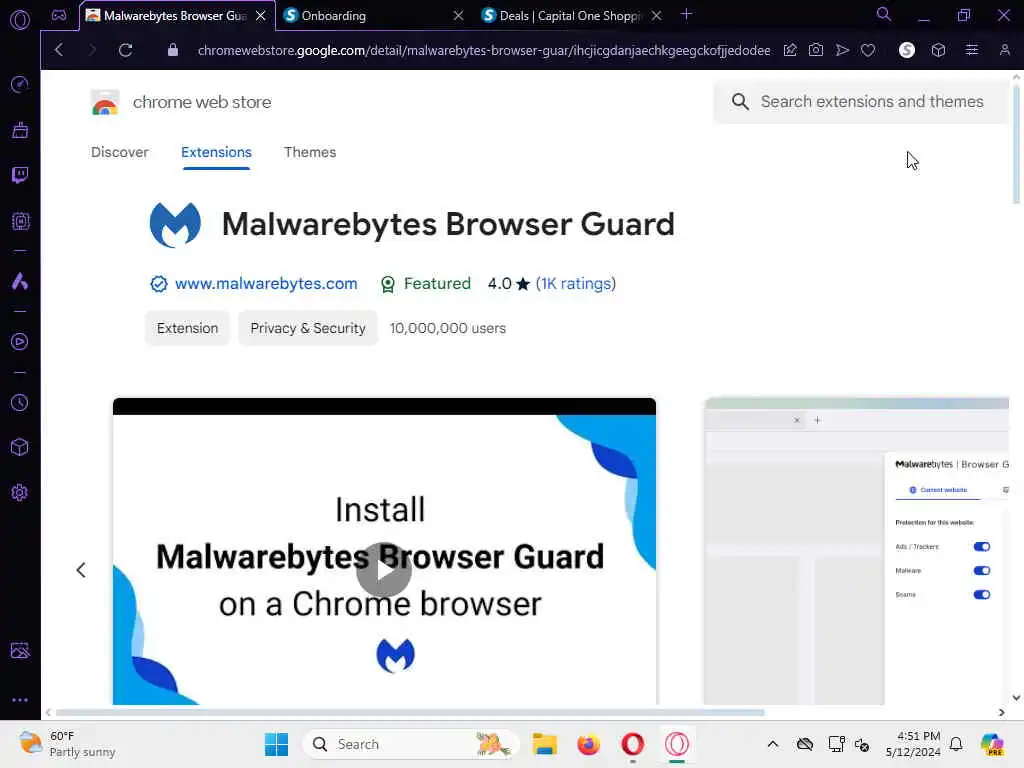This screenshot has height=768, width=1024.
Task: Toggle the Ads / Trackers switch in the screenshot preview
Action: [982, 547]
